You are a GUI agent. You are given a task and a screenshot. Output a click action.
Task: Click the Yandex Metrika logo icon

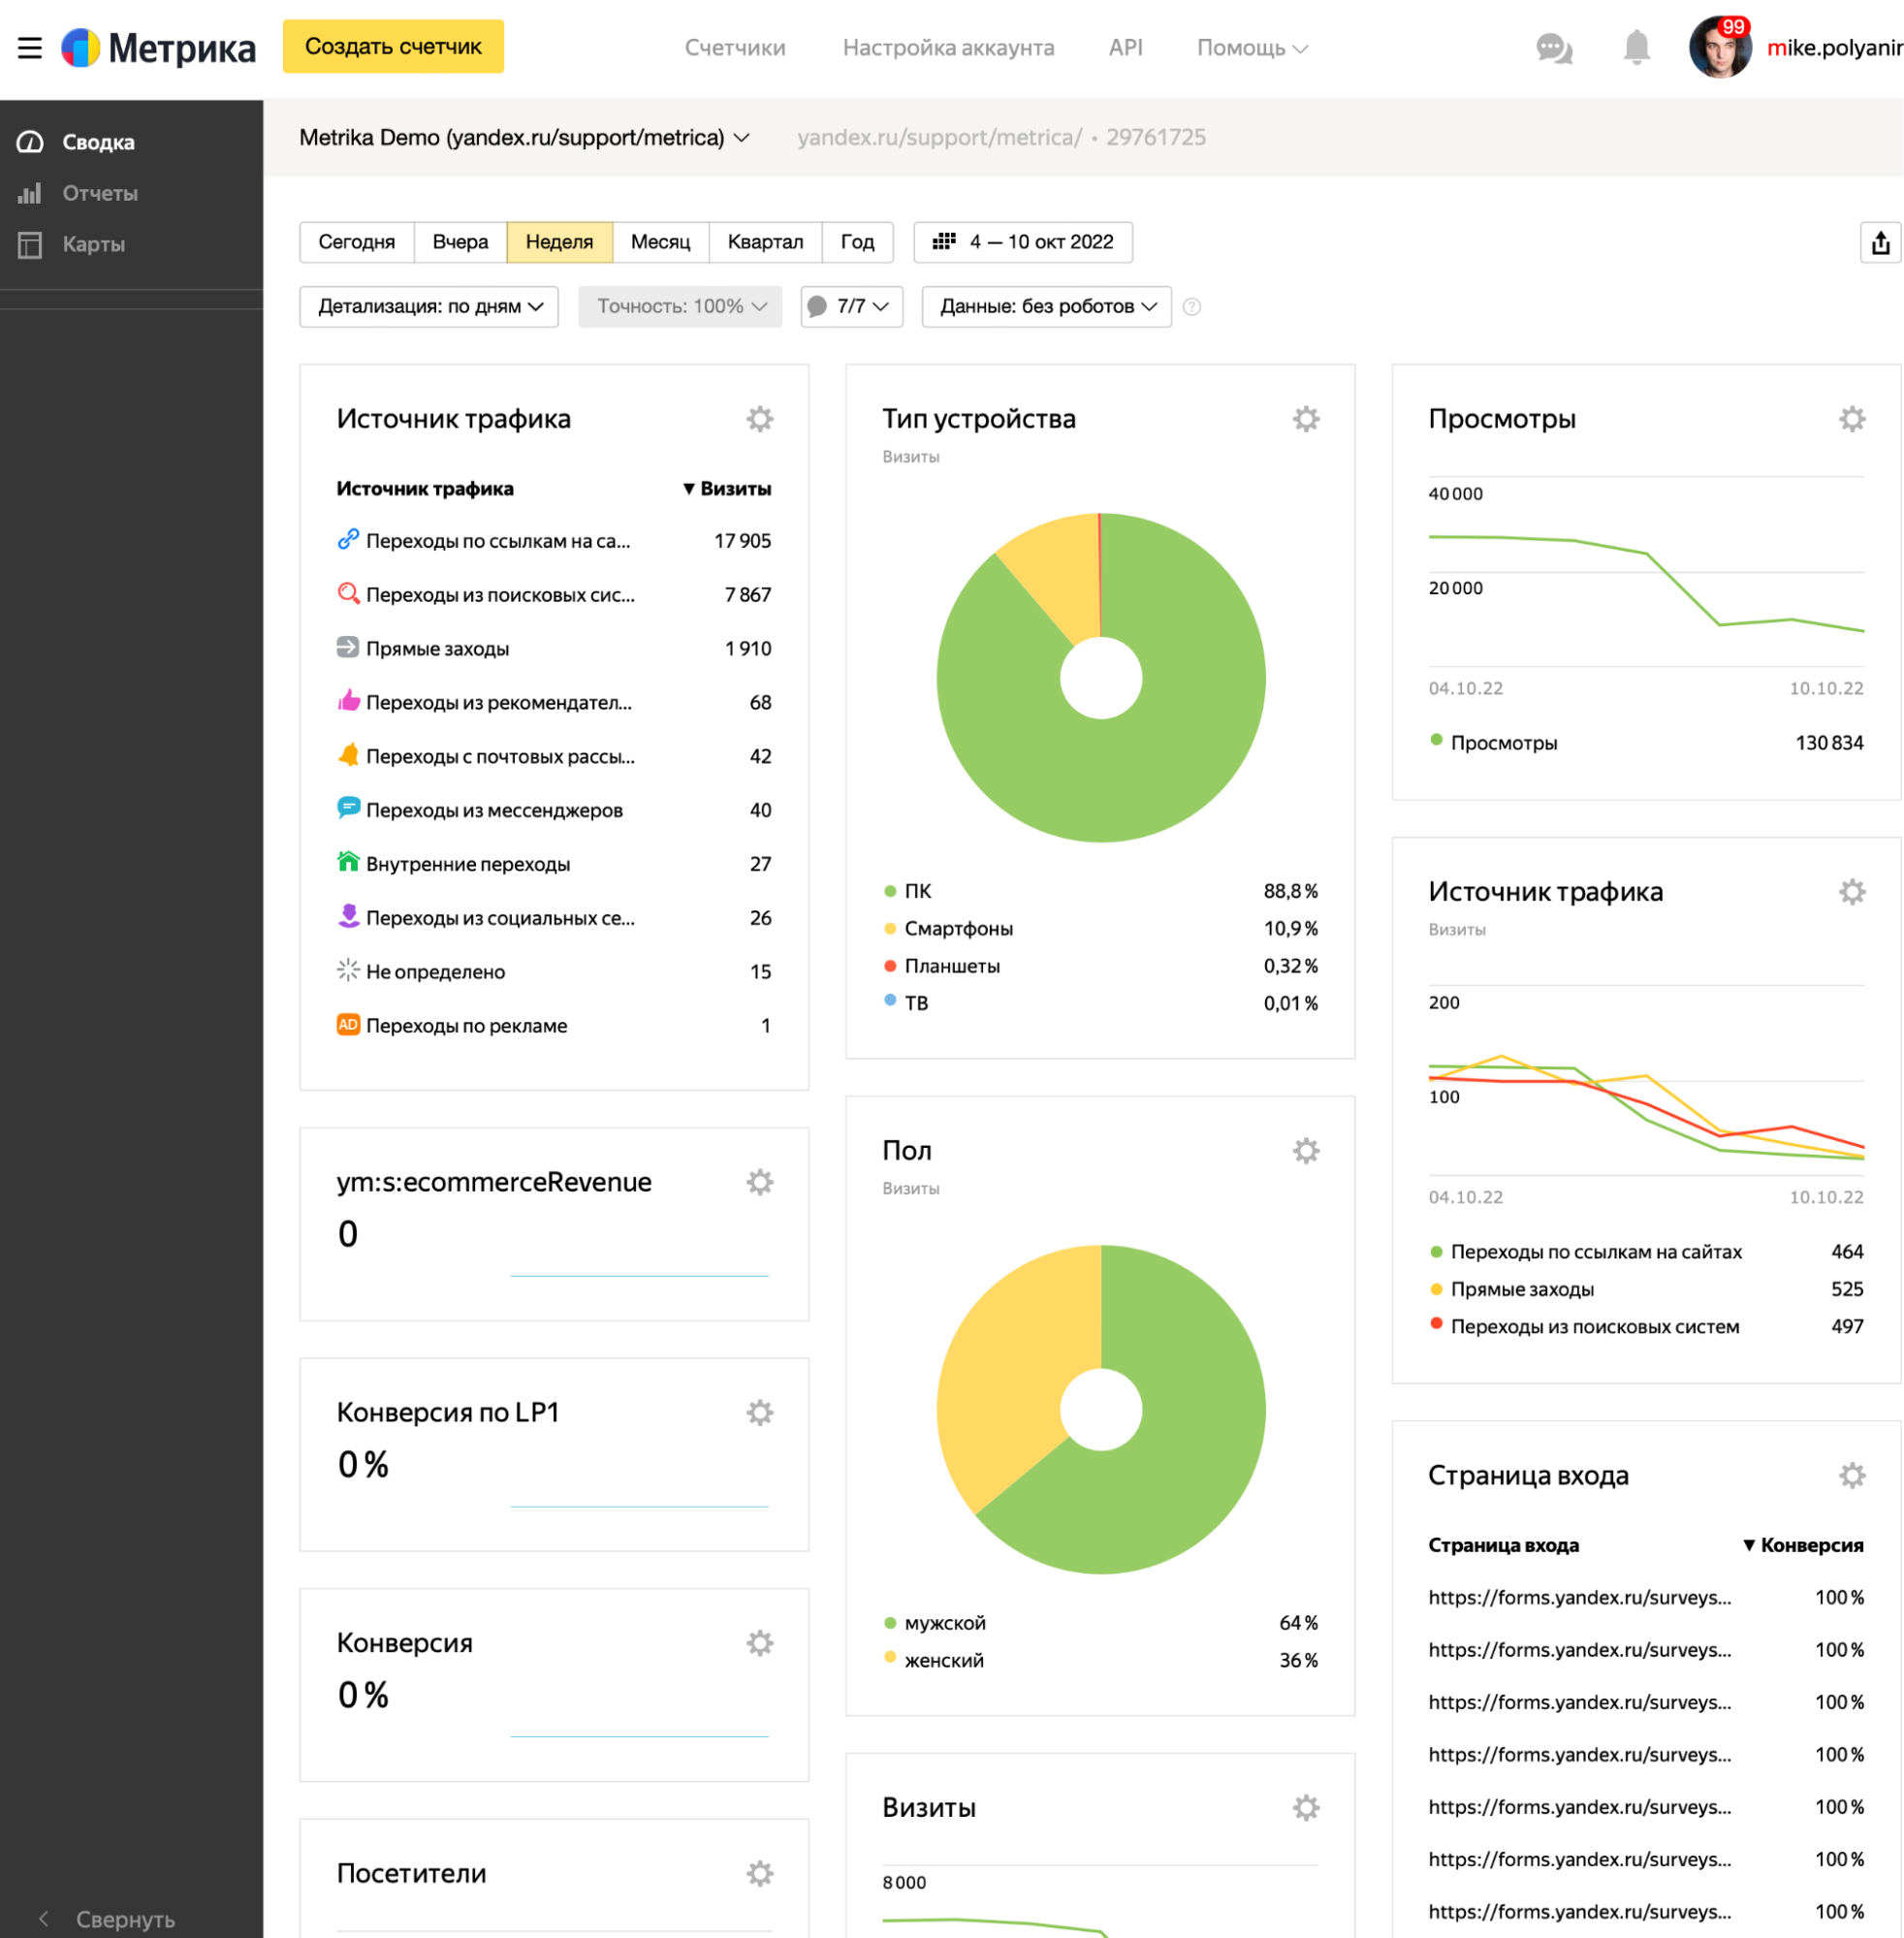pyautogui.click(x=83, y=46)
